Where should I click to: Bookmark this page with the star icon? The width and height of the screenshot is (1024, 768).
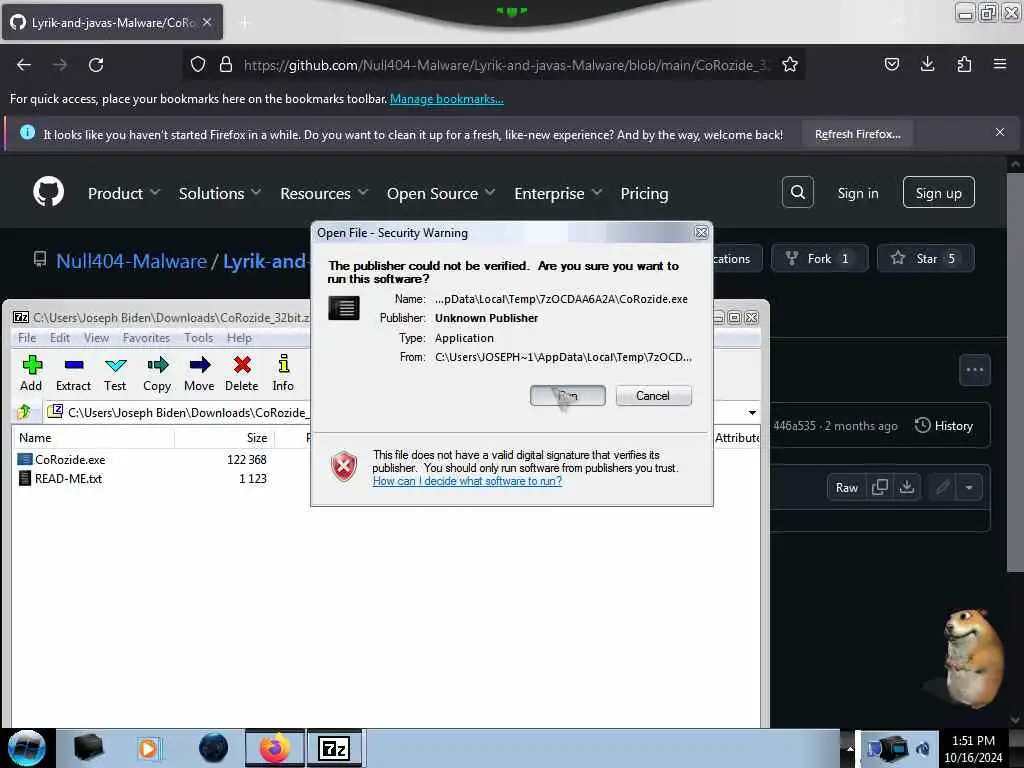790,65
